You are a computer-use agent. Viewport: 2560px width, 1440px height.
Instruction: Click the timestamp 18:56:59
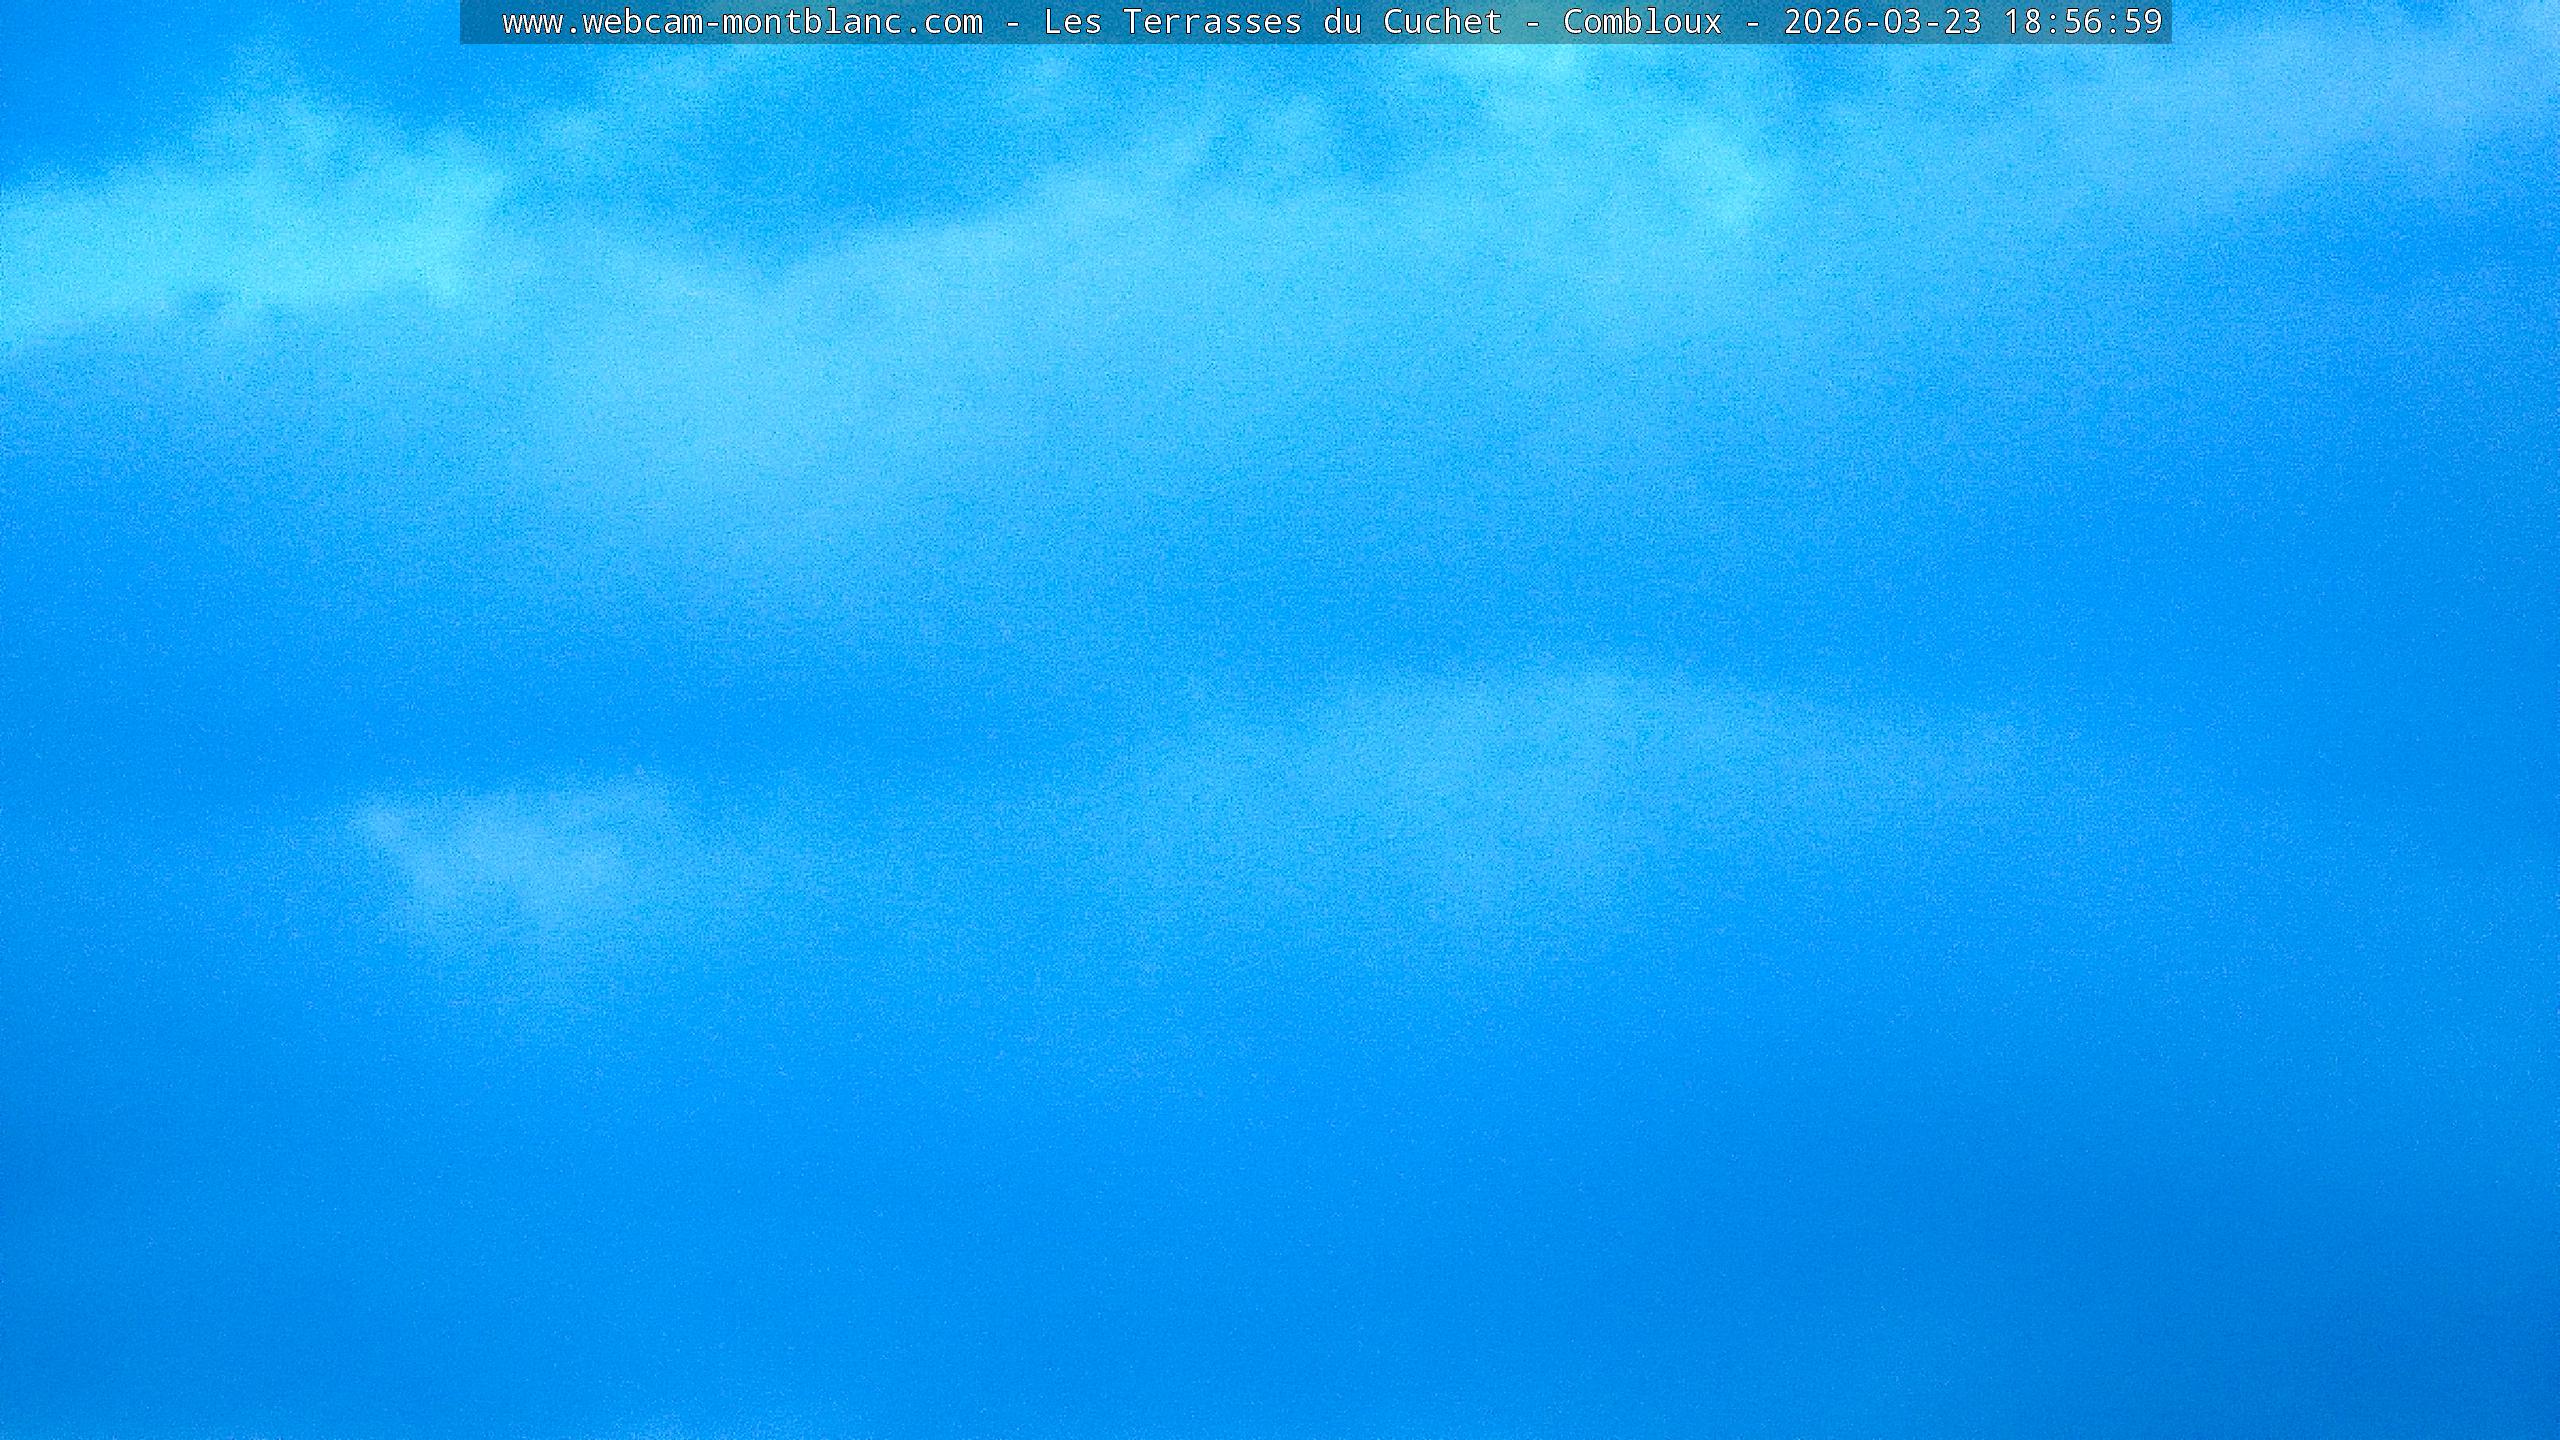[x=2083, y=22]
